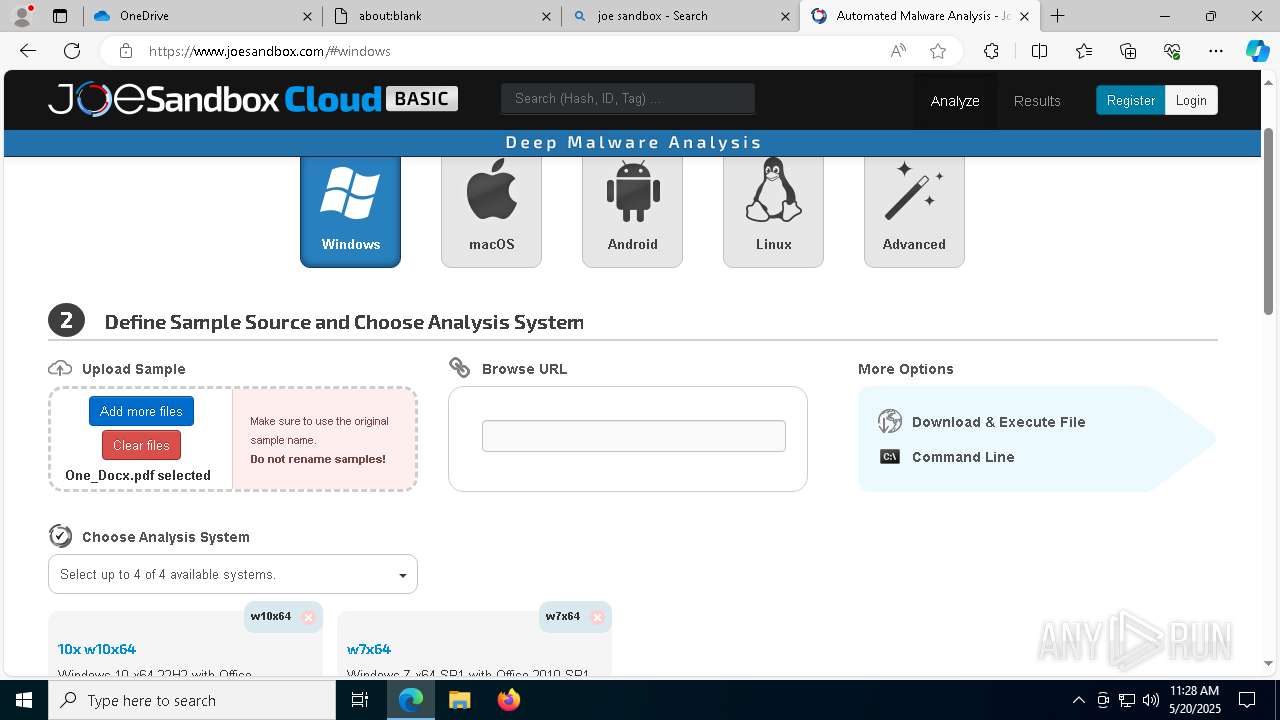Click the Joe Sandbox Cloud logo
This screenshot has height=720, width=1280.
click(x=253, y=99)
